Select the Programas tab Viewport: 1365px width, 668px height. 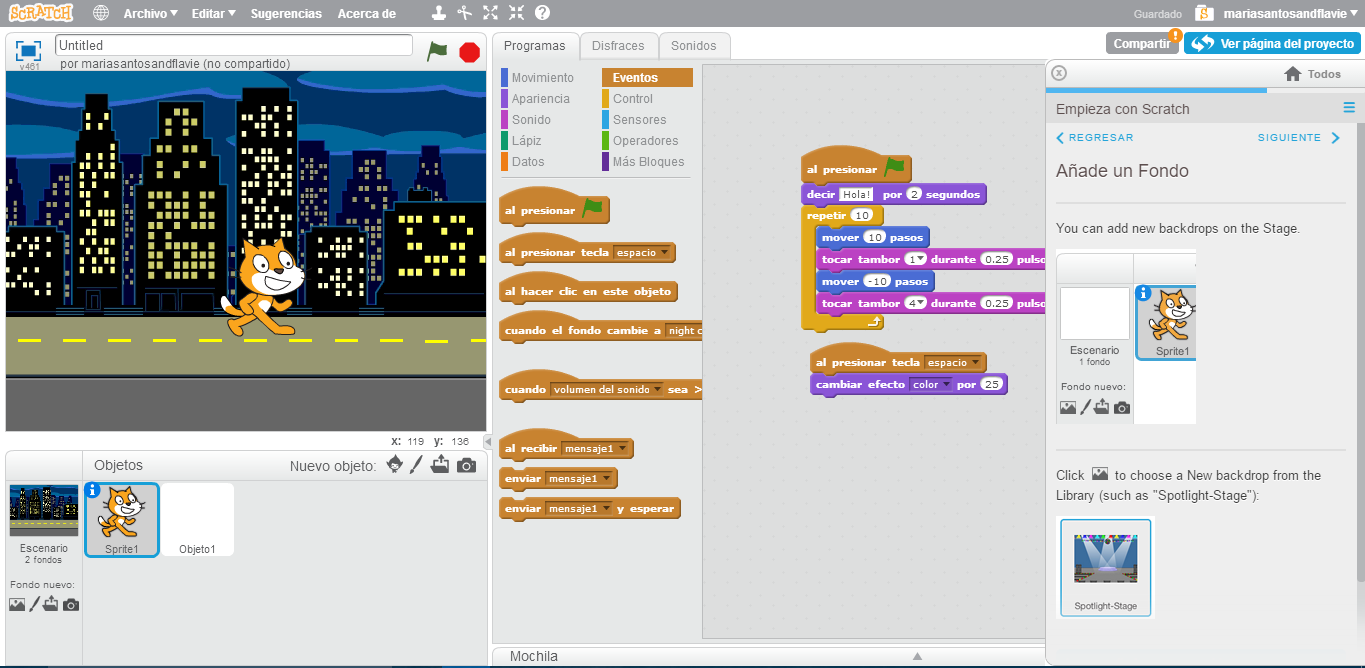pyautogui.click(x=534, y=46)
